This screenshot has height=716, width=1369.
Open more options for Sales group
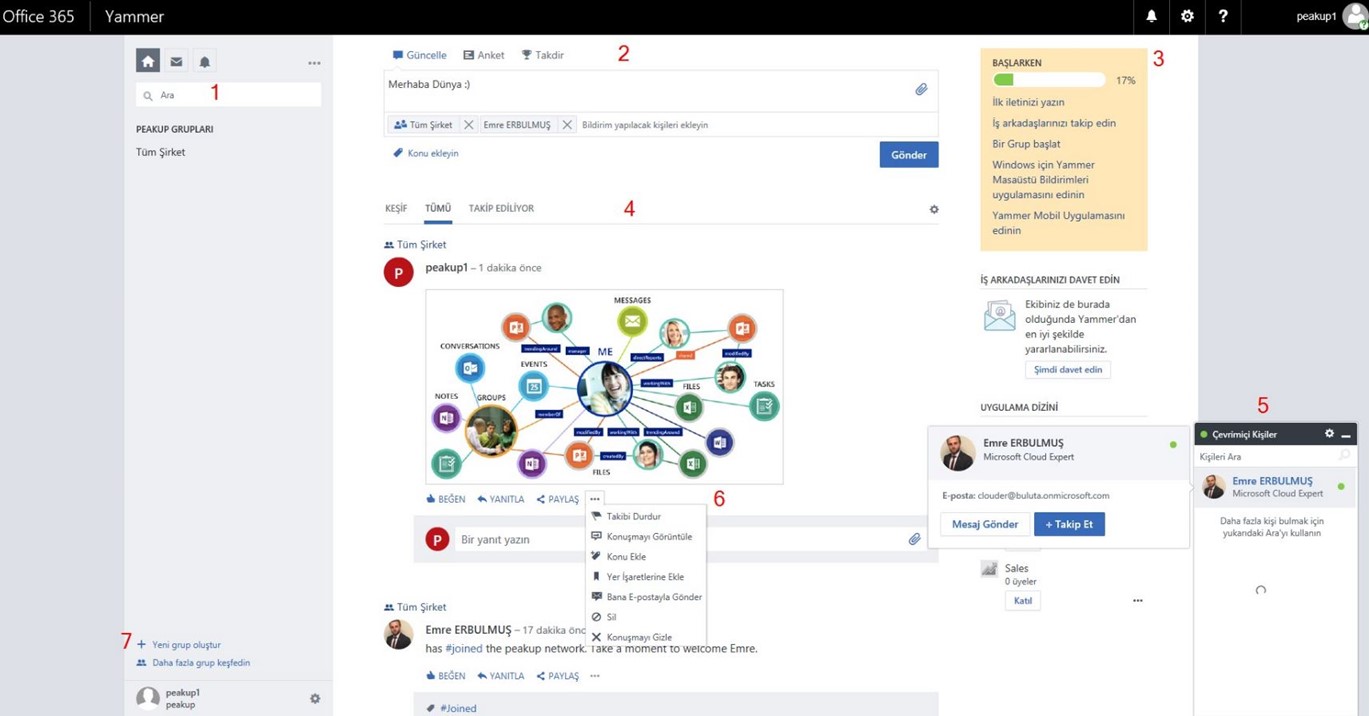click(x=1138, y=601)
